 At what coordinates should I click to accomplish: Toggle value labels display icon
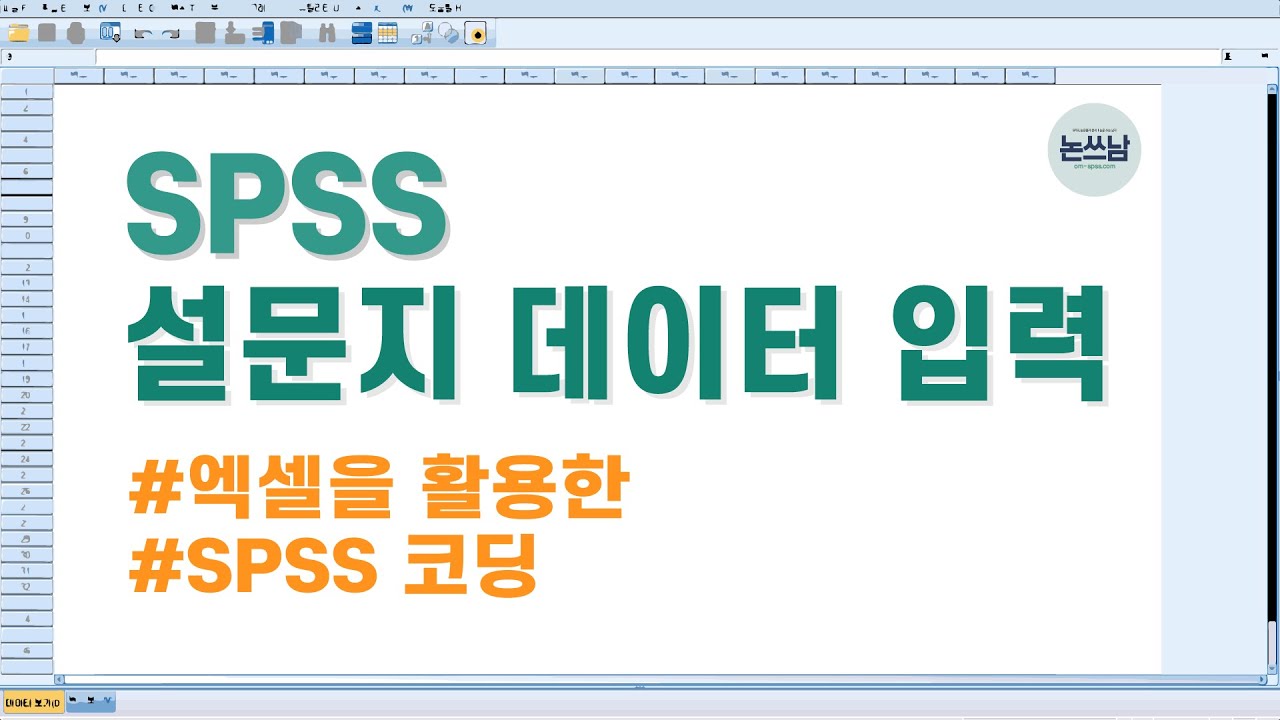click(x=423, y=33)
